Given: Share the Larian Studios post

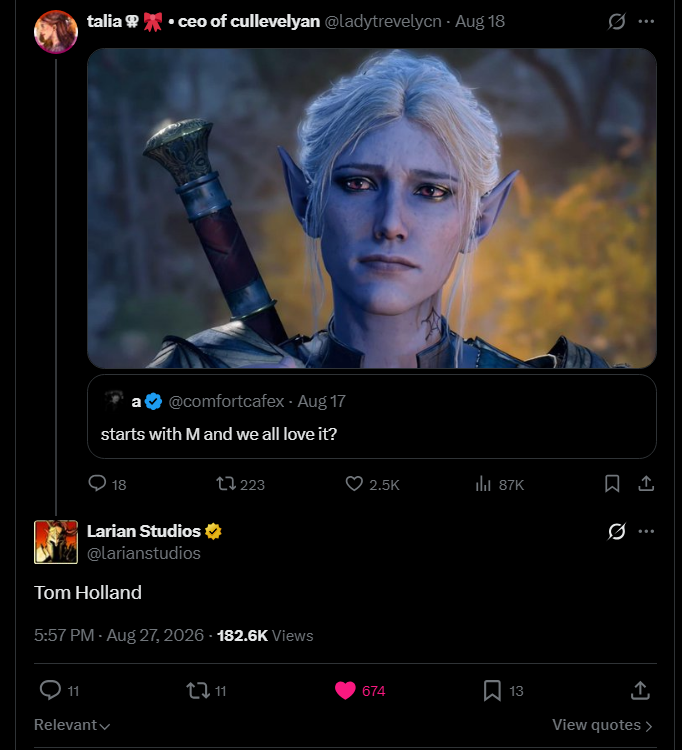Looking at the screenshot, I should point(640,691).
